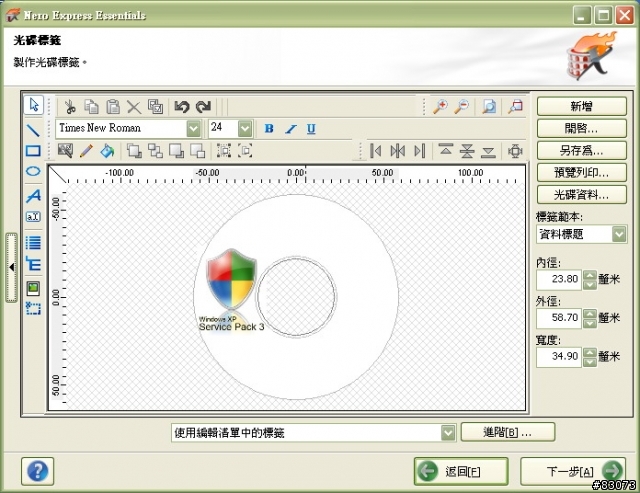Click the center on disc icon
640x493 pixels.
(x=515, y=151)
